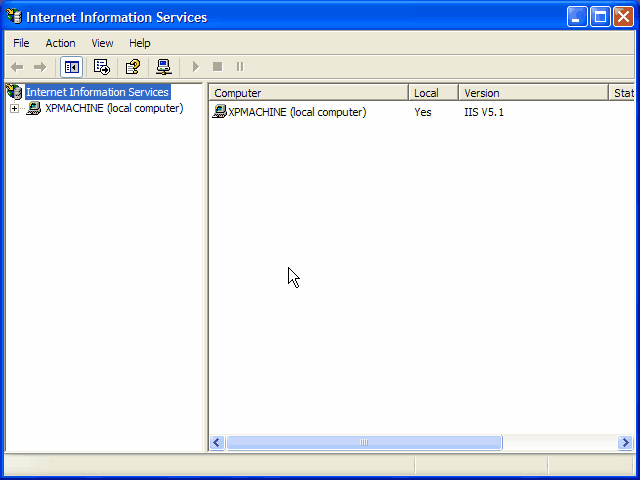Select XPMACHINE (local computer) list row text
Screen dimensions: 640x480
tap(297, 112)
